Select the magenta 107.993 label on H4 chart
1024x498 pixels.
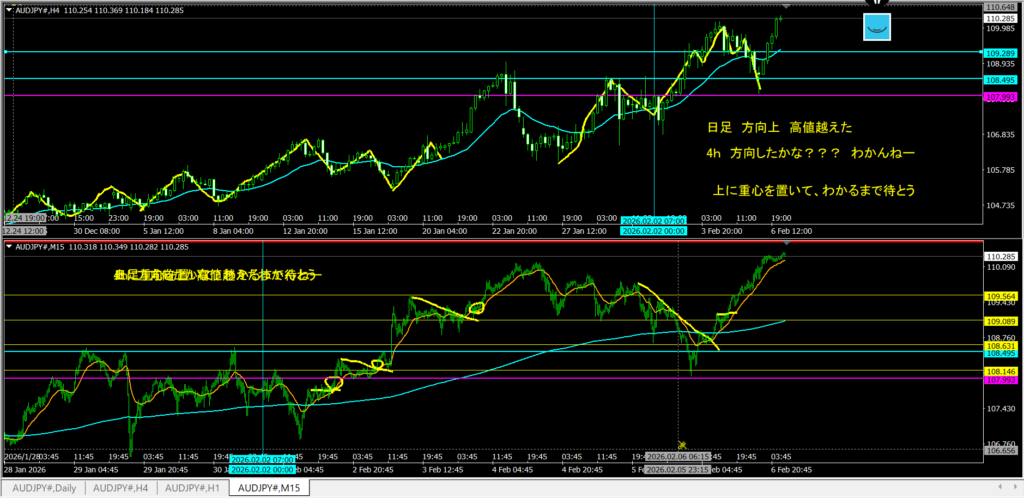pos(1001,96)
